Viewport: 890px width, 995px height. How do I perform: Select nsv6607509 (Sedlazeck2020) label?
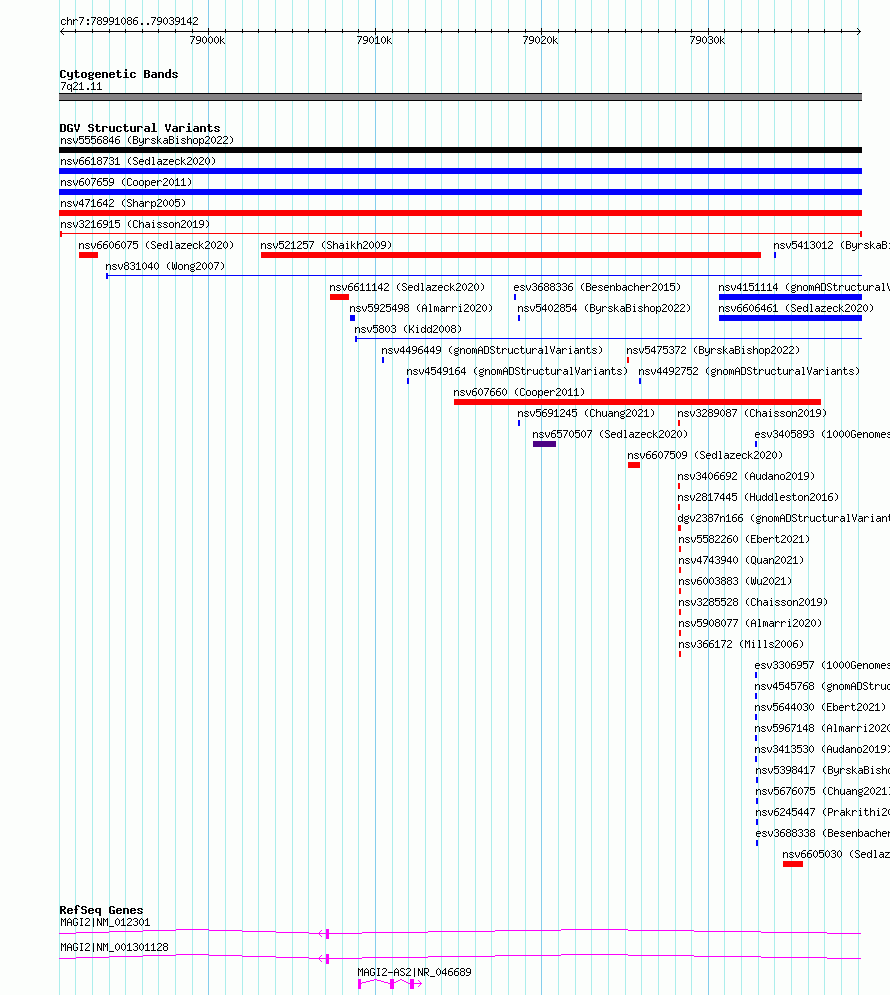(x=705, y=455)
